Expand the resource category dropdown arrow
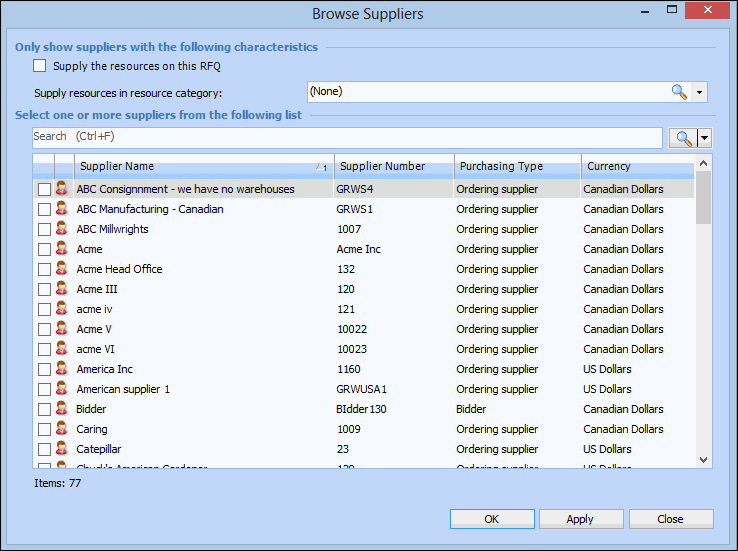Screen dimensions: 738x551 point(700,92)
